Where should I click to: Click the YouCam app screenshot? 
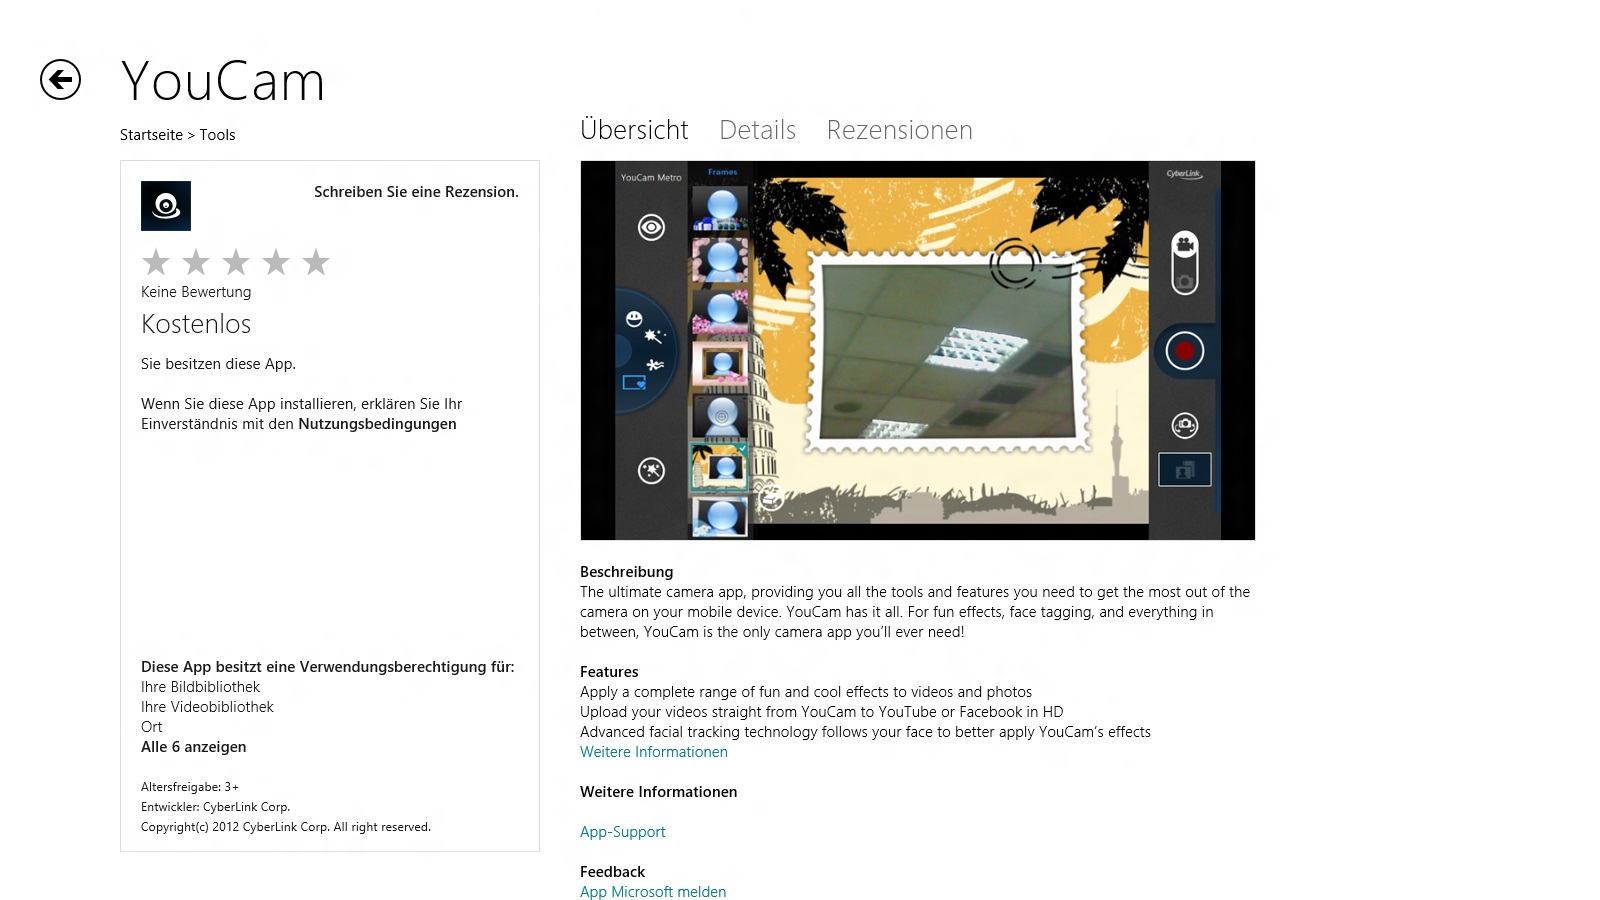(917, 350)
